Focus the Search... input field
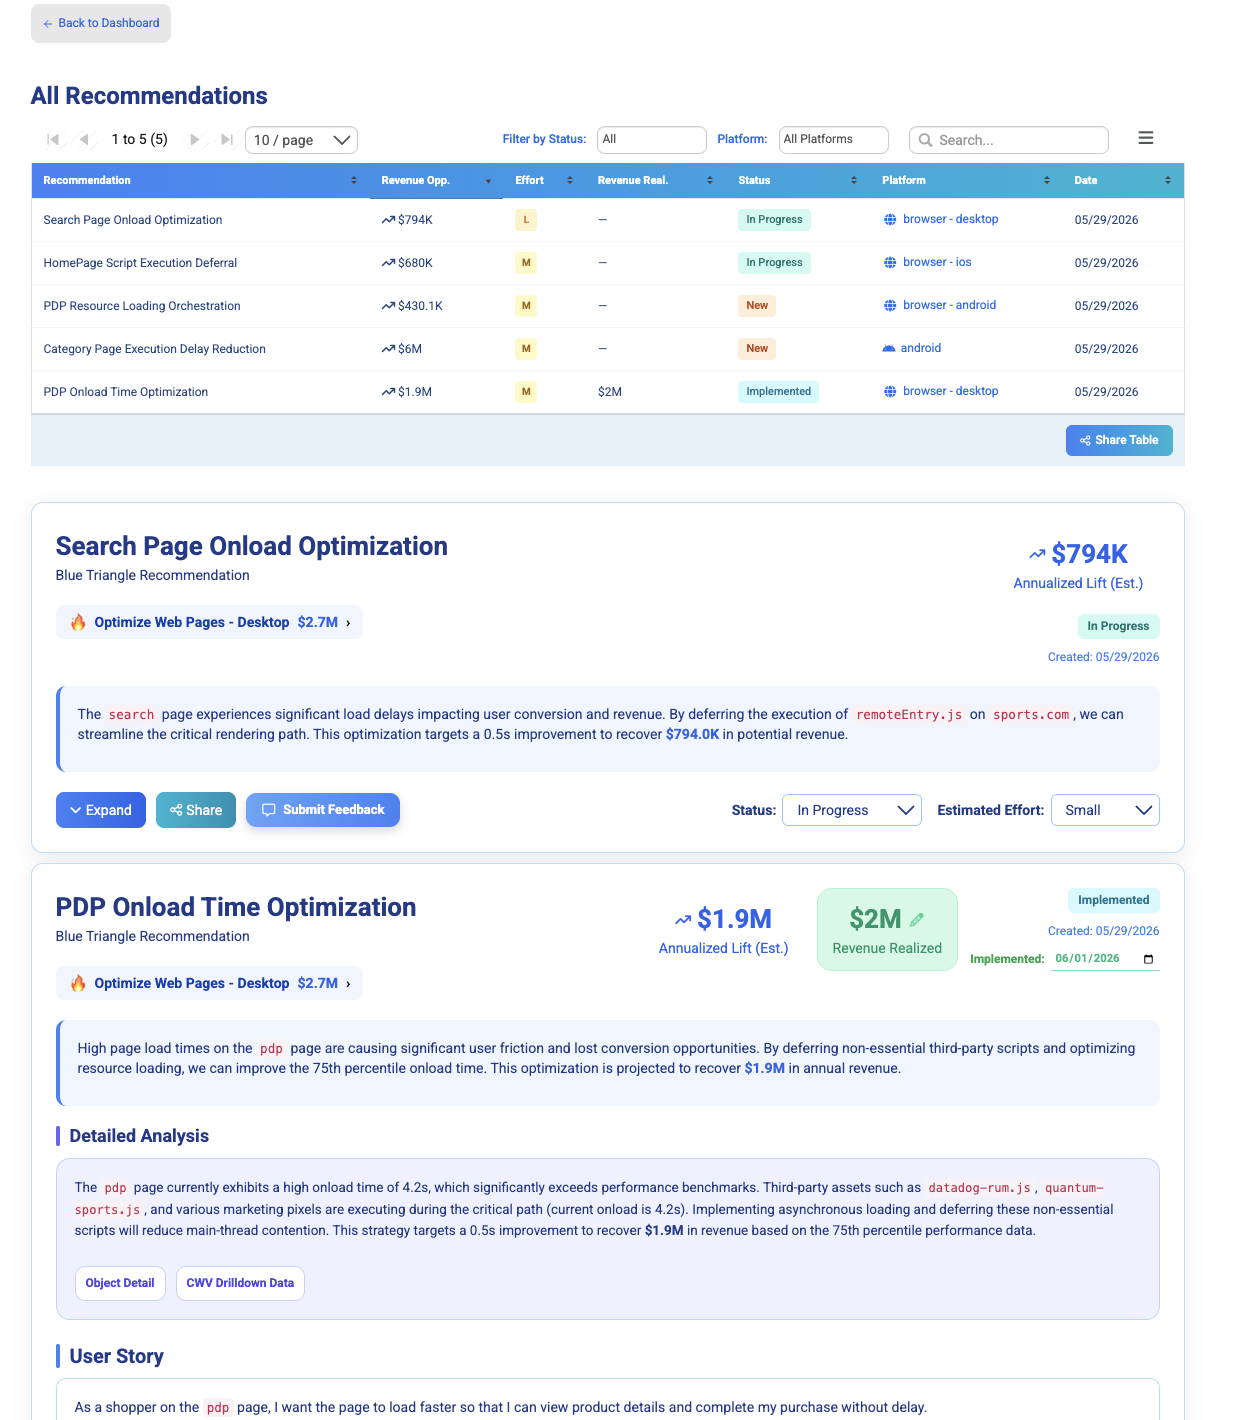 tap(1009, 140)
